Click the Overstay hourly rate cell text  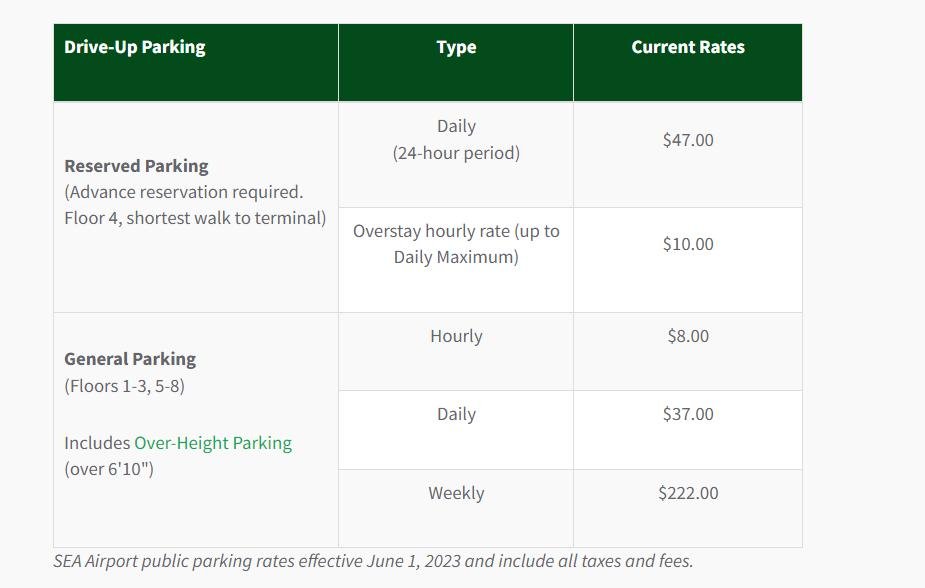tap(456, 244)
